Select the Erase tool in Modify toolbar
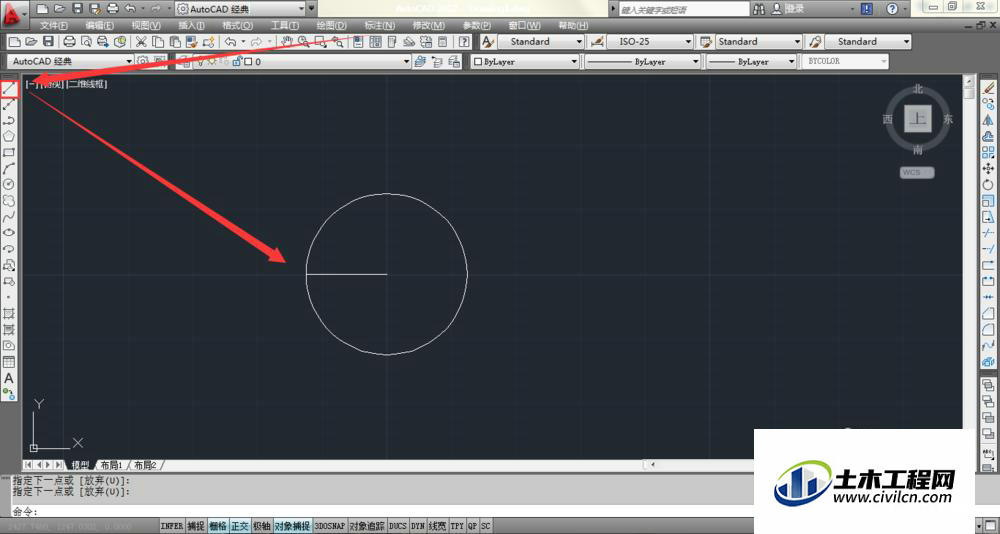The width and height of the screenshot is (1000, 534). click(988, 87)
